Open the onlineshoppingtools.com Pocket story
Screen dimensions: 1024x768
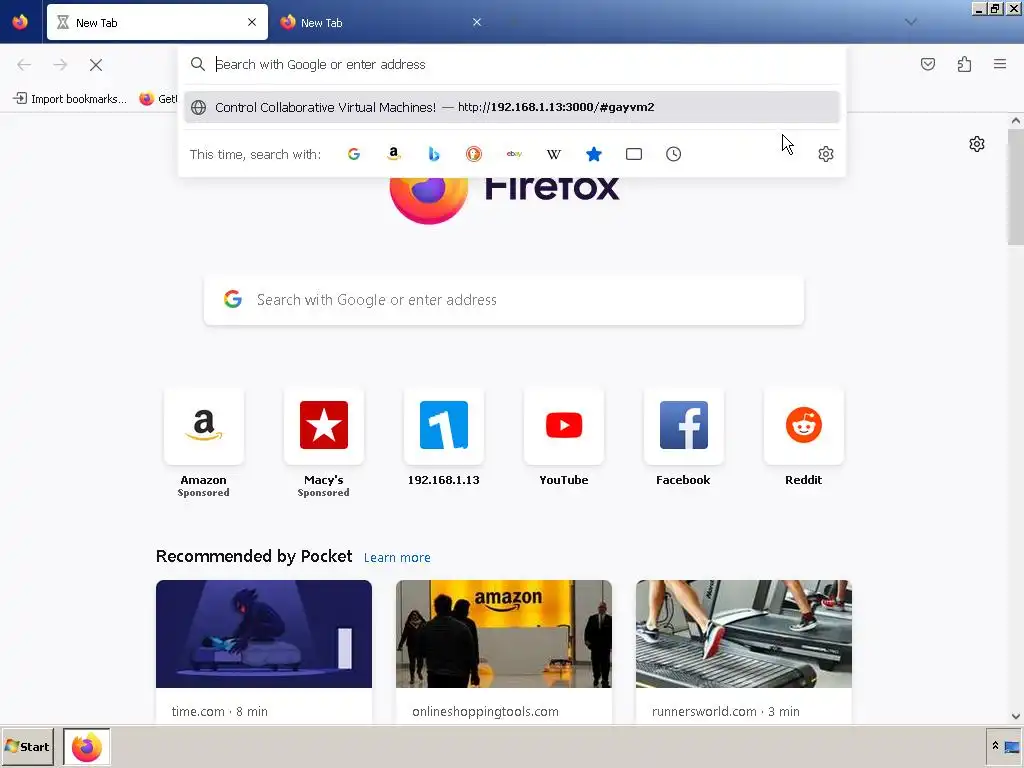(x=504, y=652)
